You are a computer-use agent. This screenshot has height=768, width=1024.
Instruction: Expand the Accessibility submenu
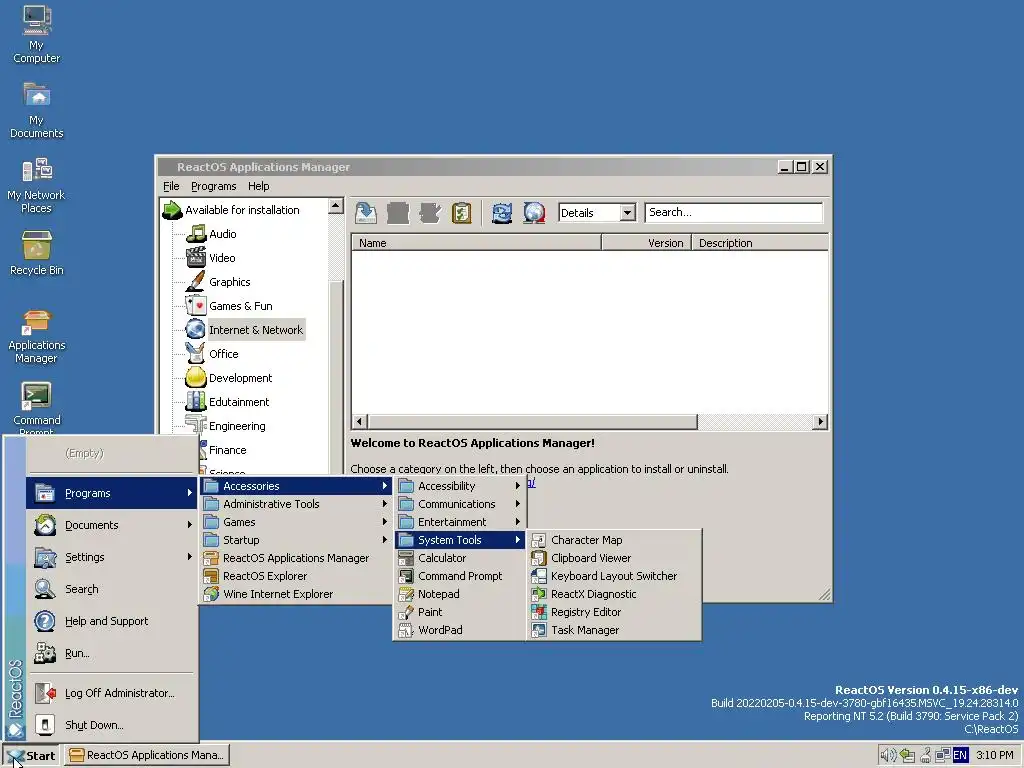click(460, 486)
